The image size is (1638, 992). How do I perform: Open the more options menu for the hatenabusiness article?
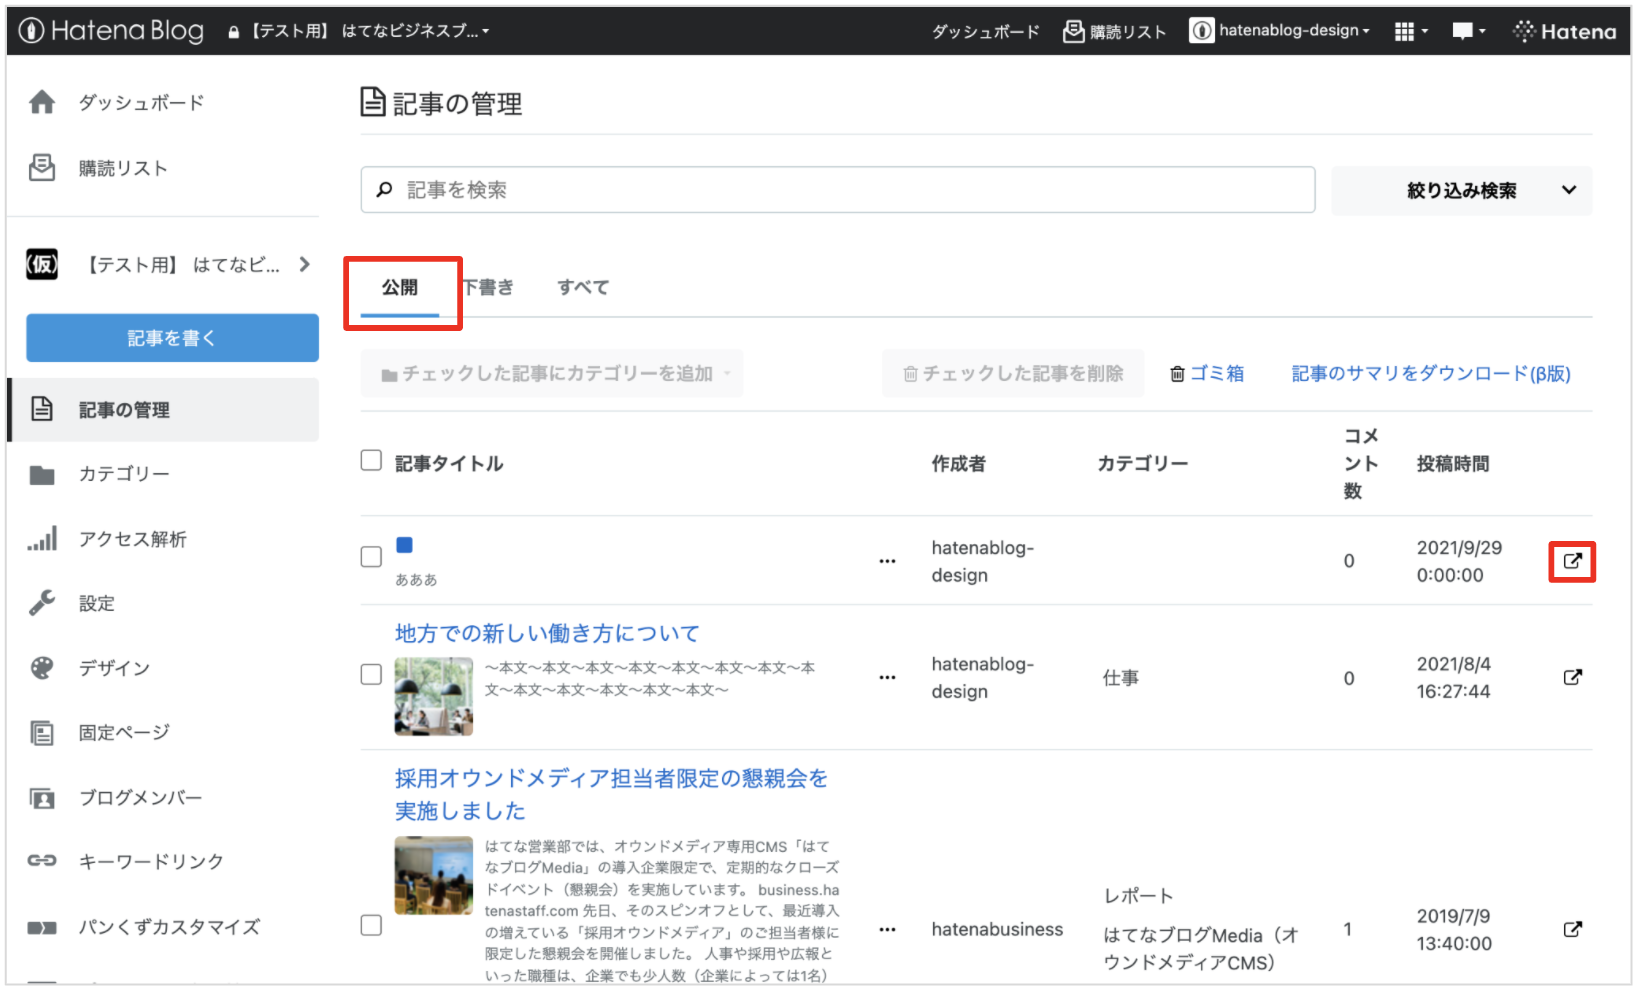coord(887,929)
